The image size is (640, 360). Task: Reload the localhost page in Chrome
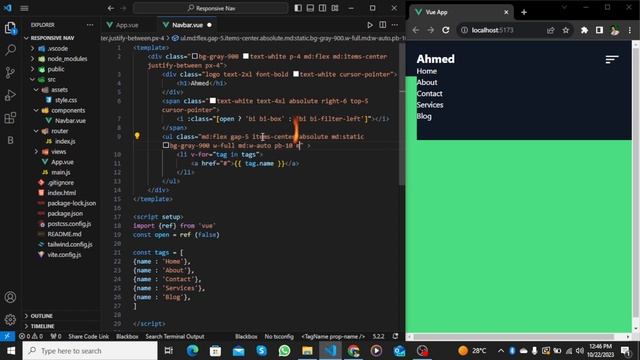tap(446, 30)
